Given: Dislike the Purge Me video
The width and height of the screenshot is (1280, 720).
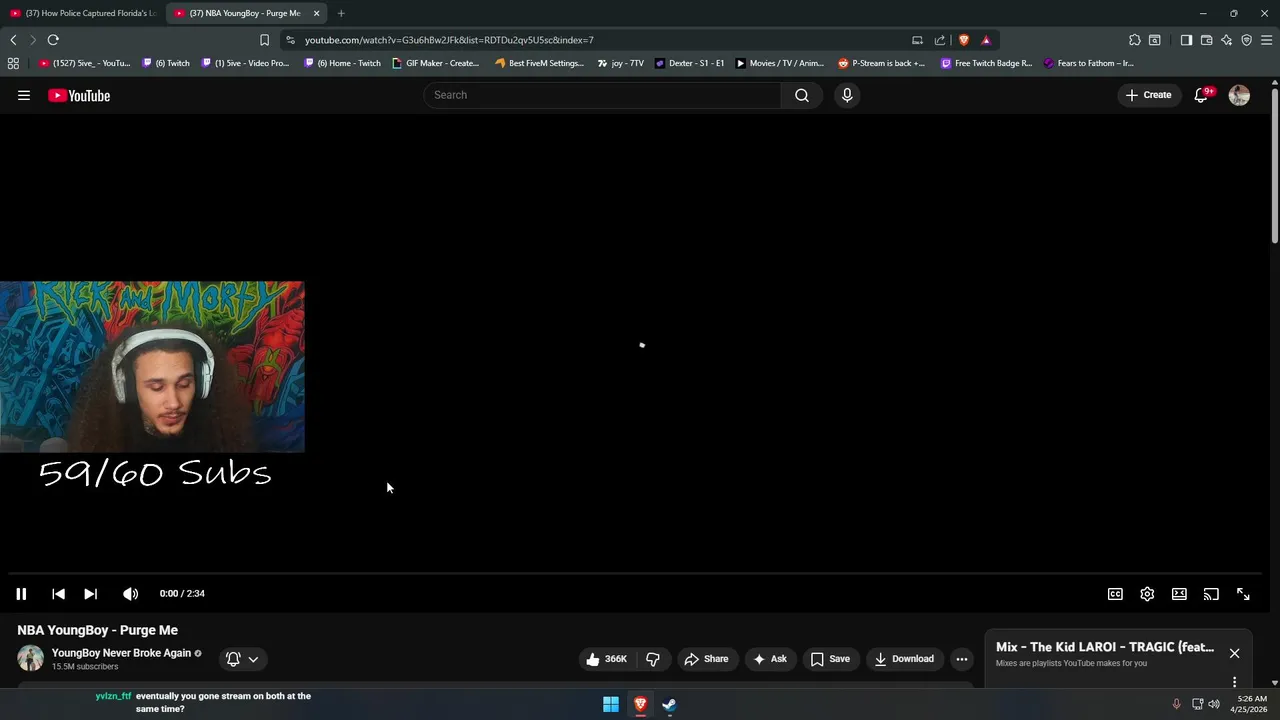Looking at the screenshot, I should [653, 659].
